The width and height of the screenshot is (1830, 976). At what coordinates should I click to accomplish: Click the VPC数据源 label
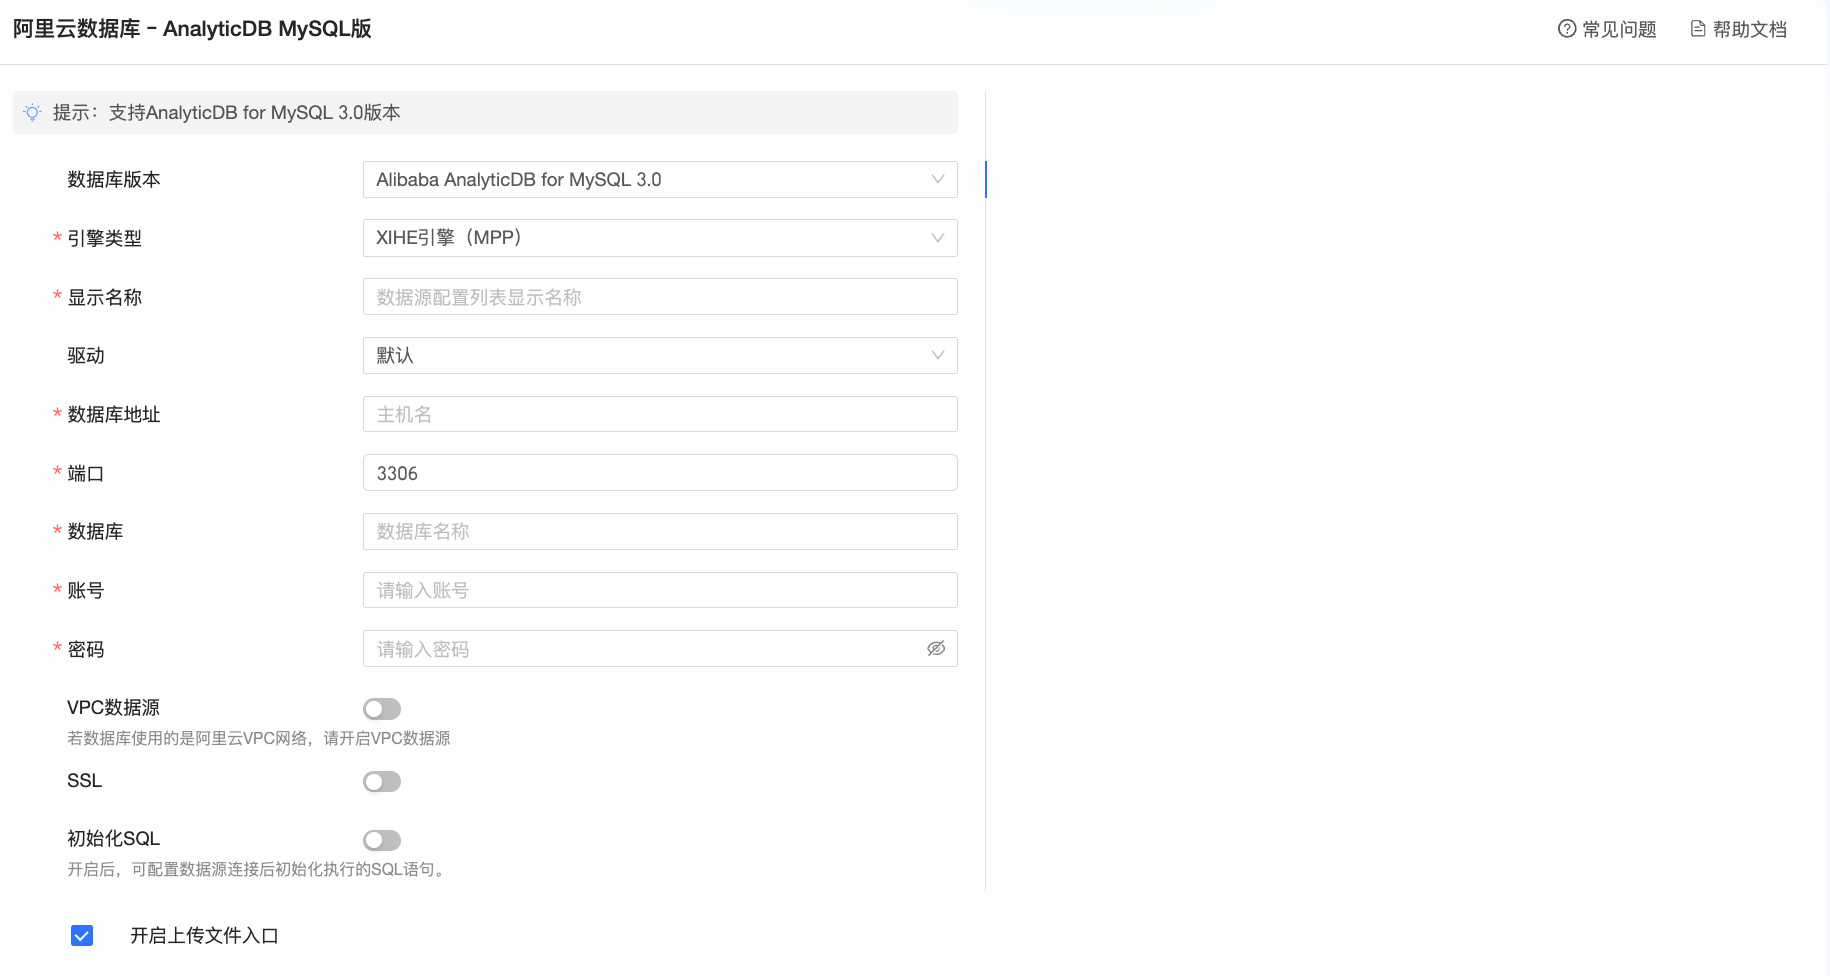(114, 708)
